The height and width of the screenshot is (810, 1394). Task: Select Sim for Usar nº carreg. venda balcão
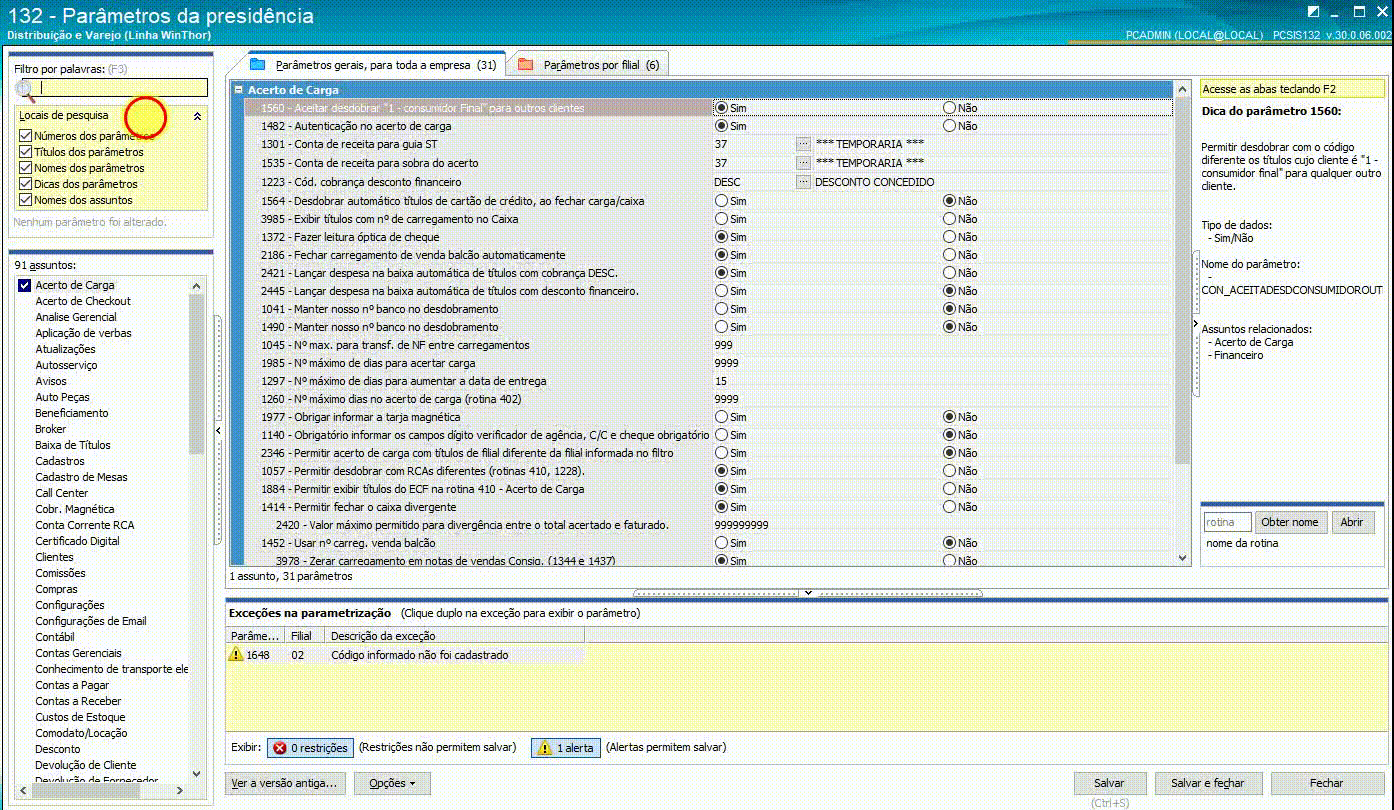point(721,543)
